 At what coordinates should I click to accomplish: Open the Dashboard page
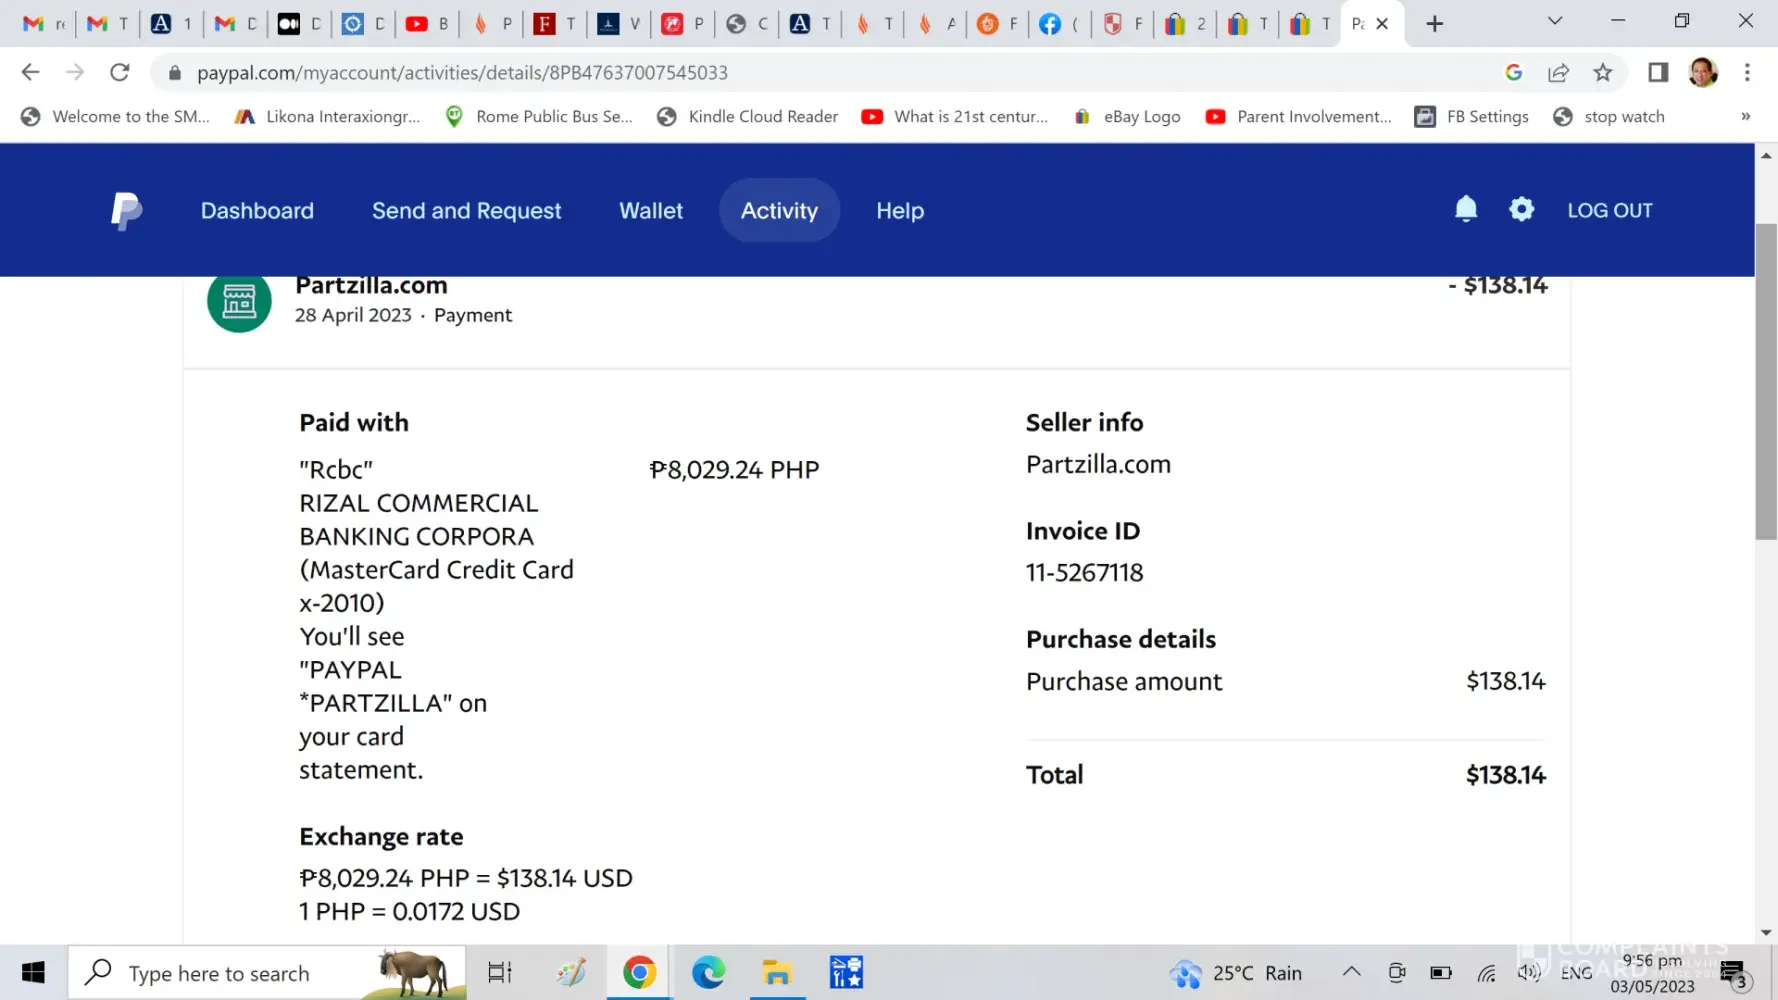click(x=257, y=211)
